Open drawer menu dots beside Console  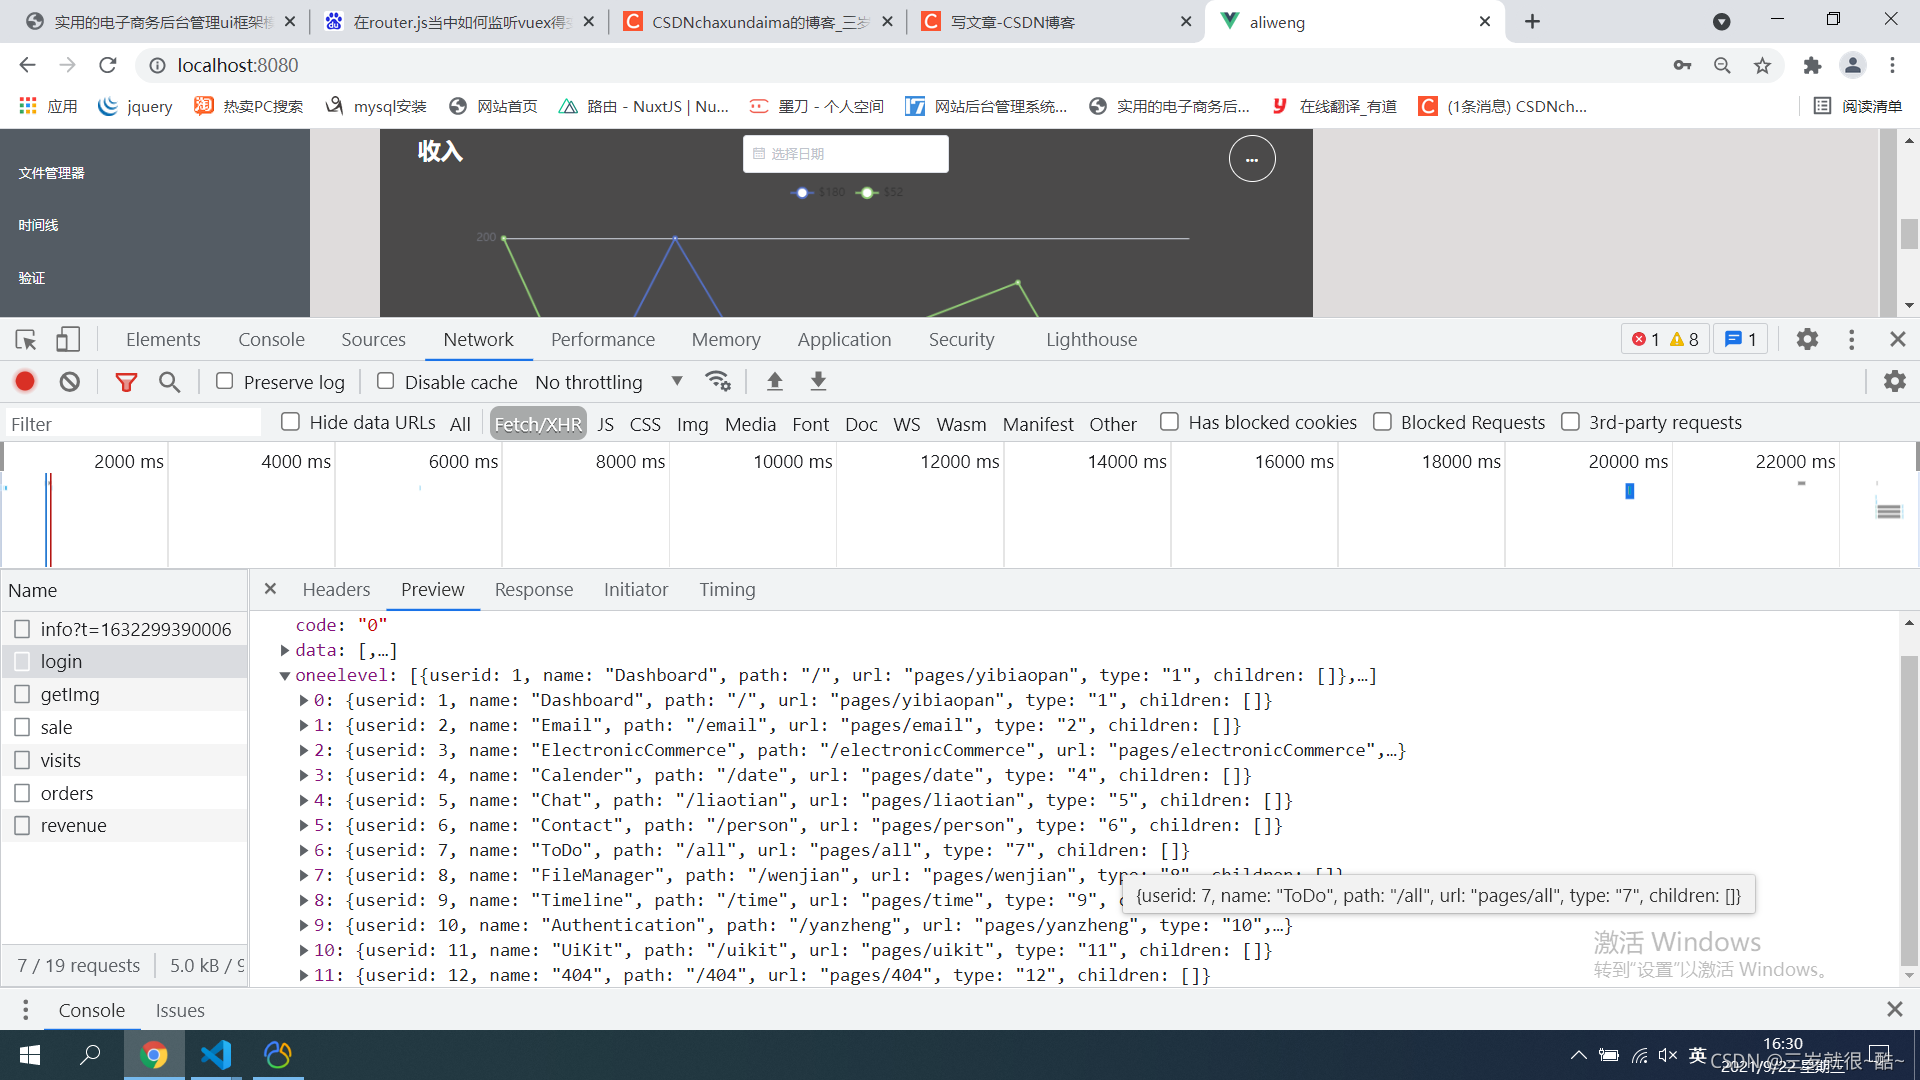tap(25, 1010)
